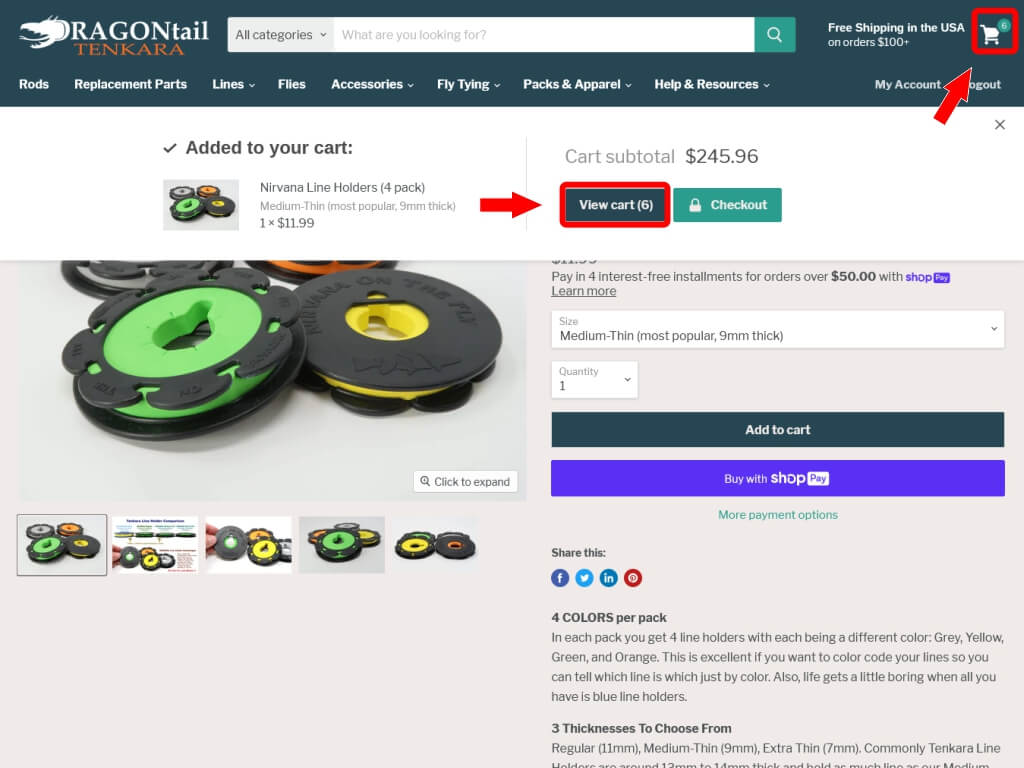The width and height of the screenshot is (1024, 768).
Task: Proceed with the Checkout button
Action: [x=727, y=205]
